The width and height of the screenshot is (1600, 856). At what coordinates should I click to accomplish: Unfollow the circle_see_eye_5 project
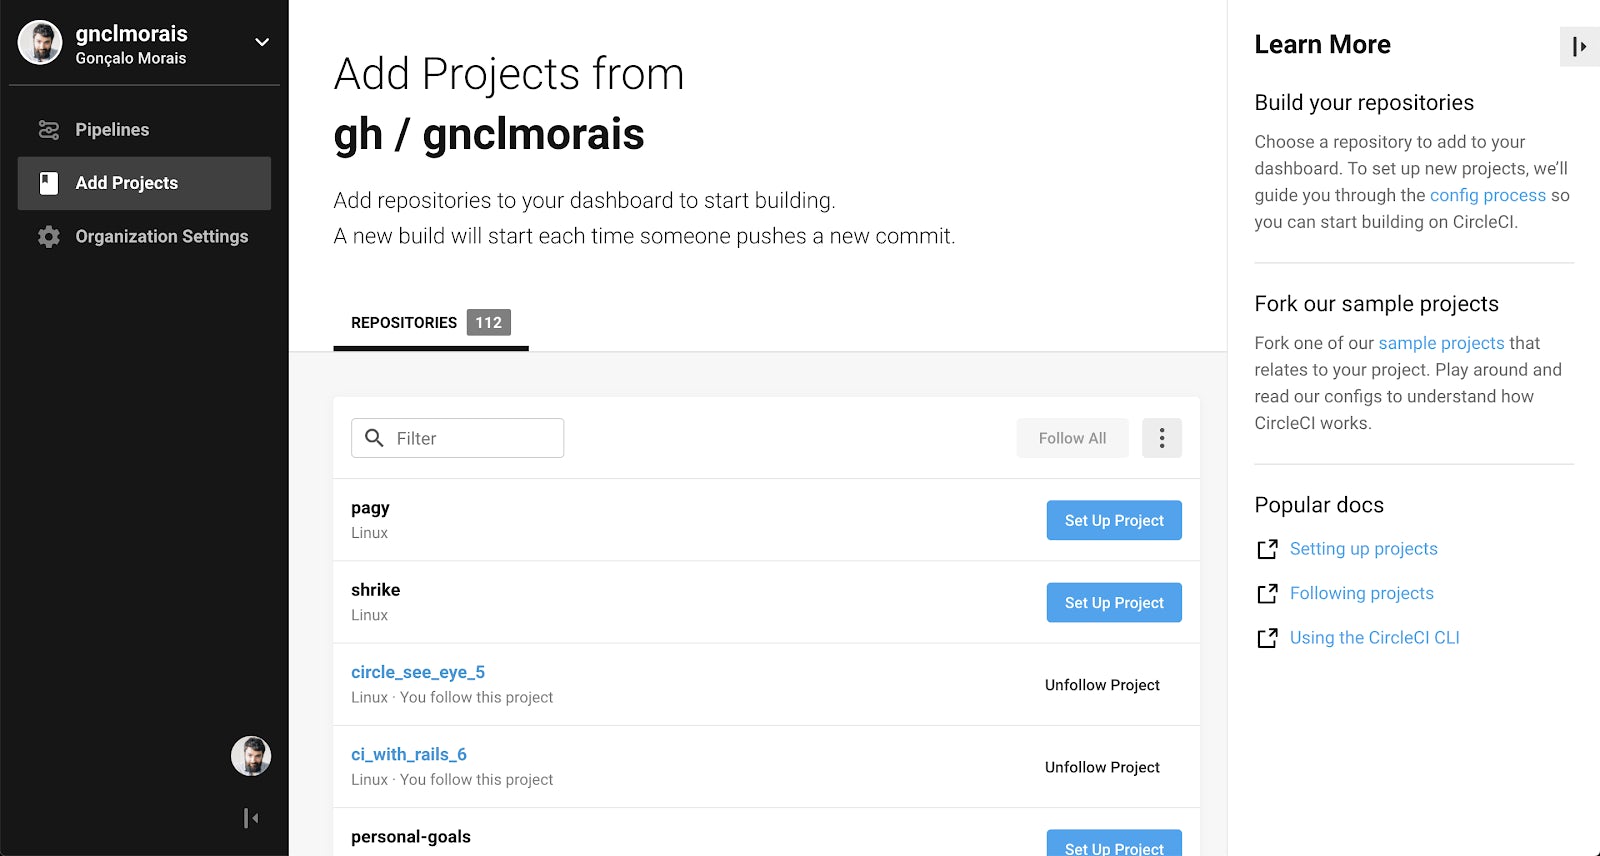[x=1101, y=685]
